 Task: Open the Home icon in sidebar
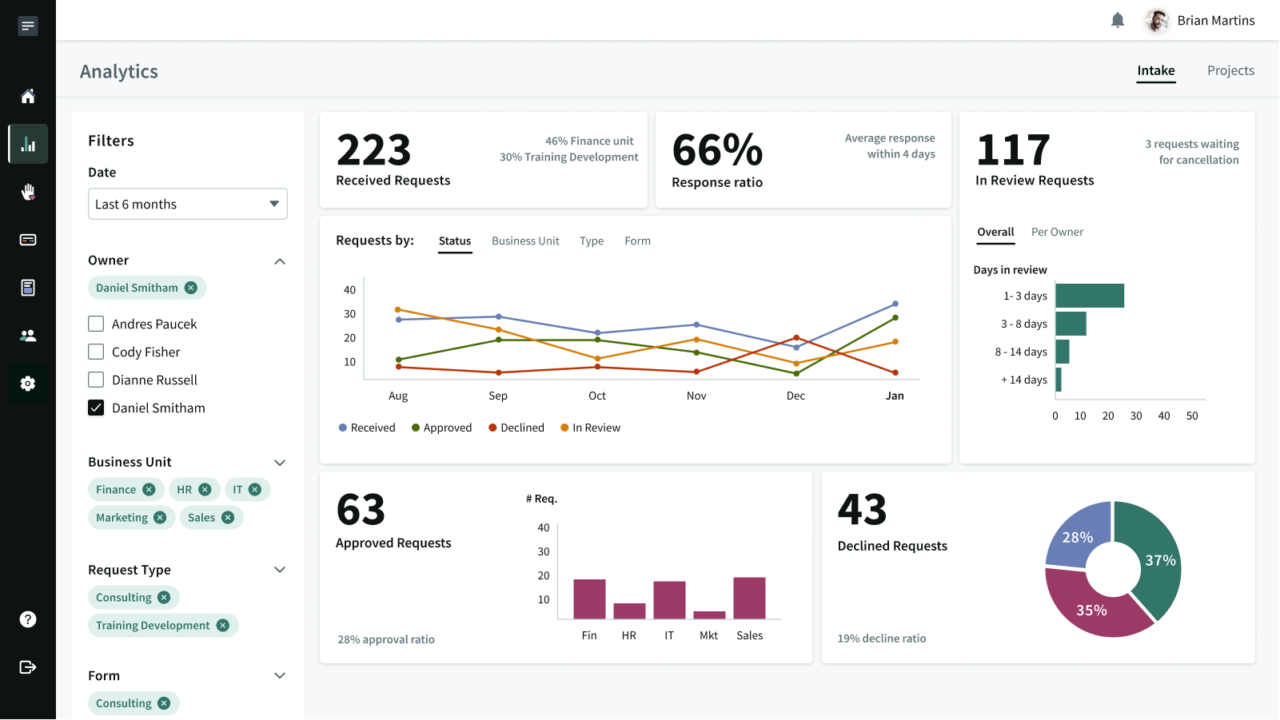click(x=28, y=96)
